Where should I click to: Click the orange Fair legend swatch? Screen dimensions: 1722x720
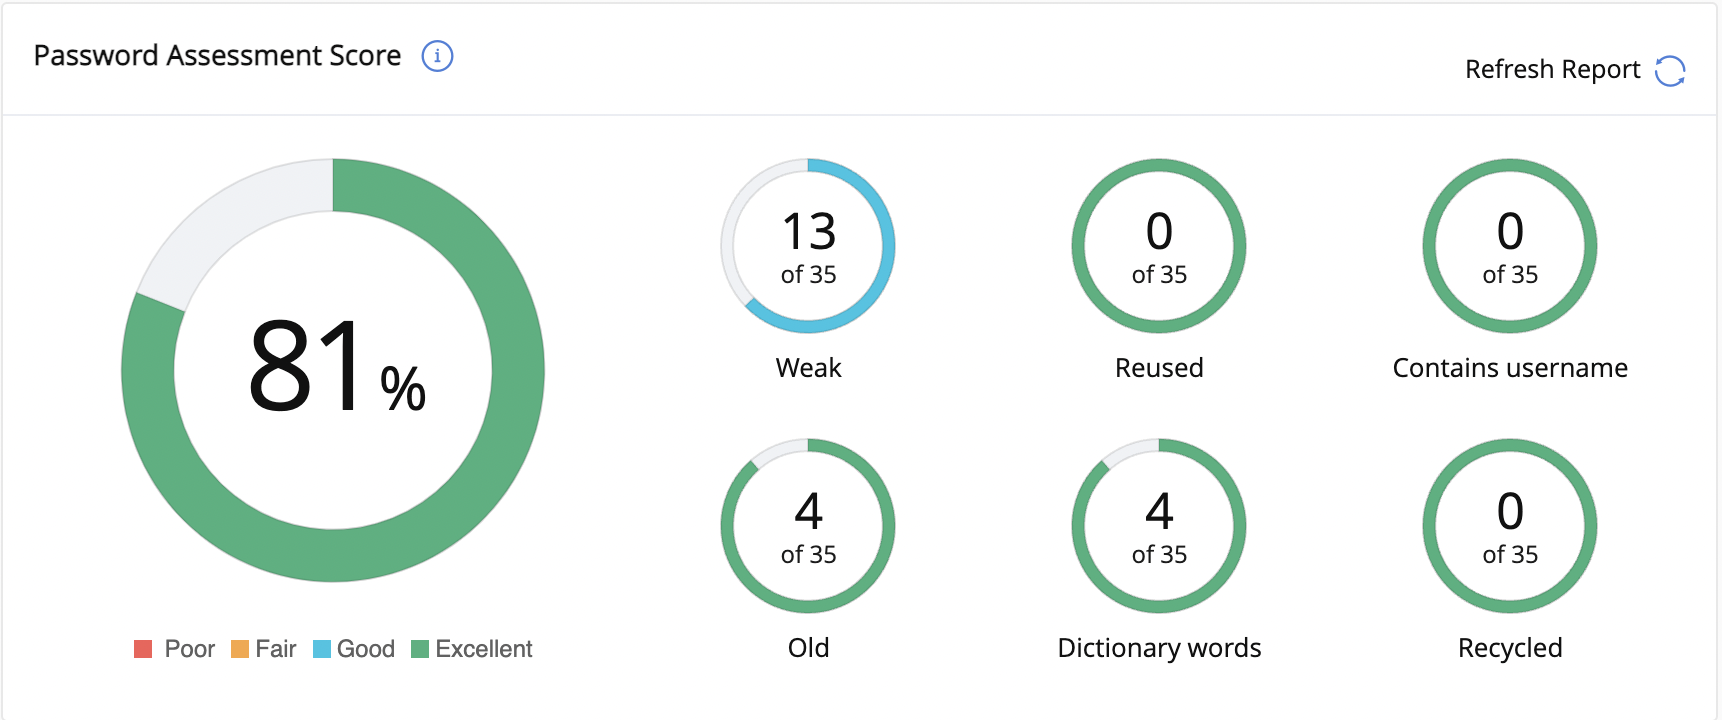coord(240,649)
